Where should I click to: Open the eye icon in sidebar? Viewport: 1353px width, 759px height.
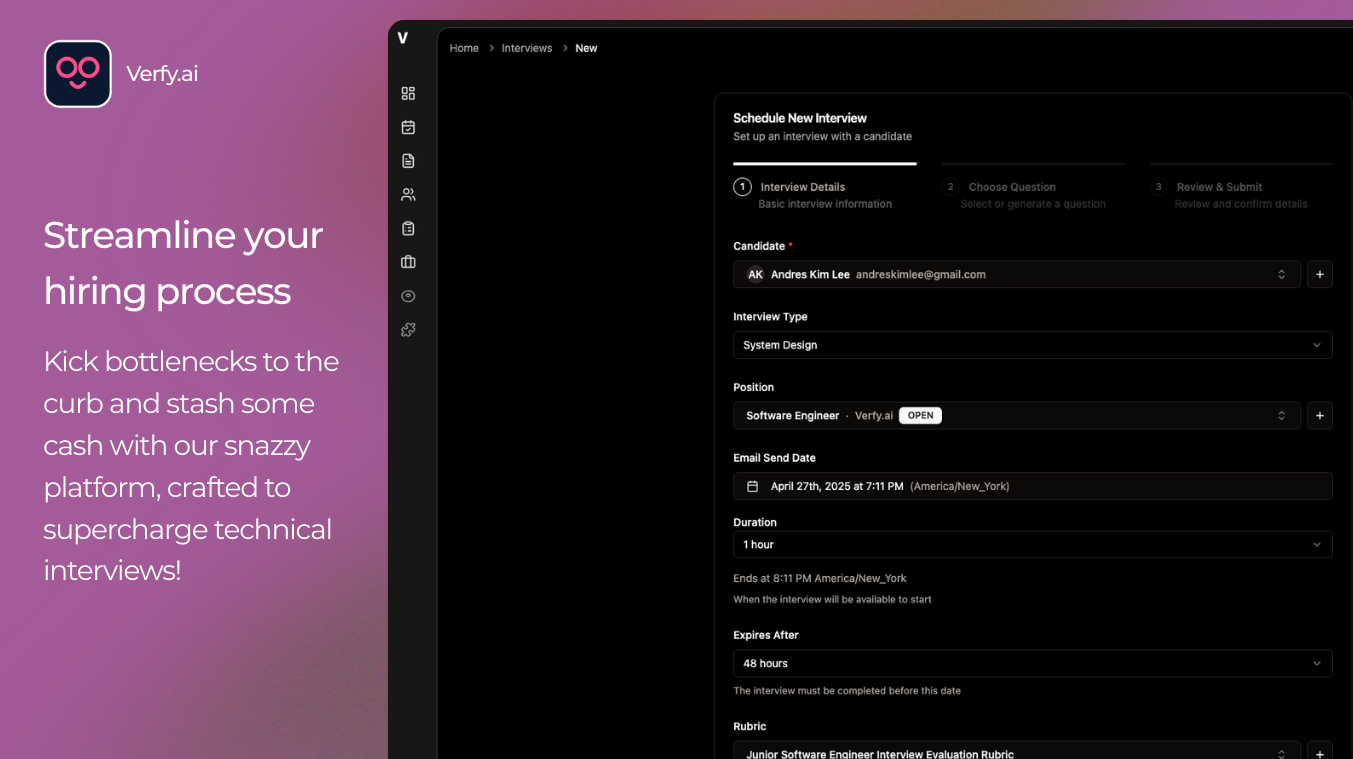click(408, 296)
